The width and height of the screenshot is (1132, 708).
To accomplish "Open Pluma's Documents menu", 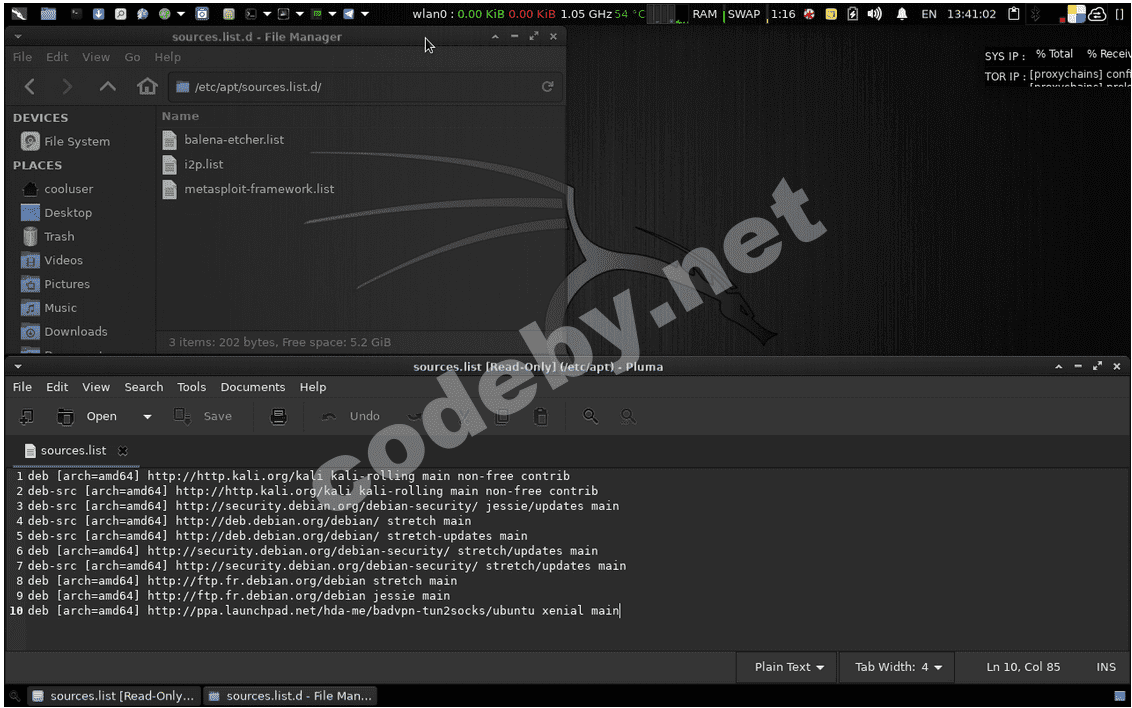I will click(x=253, y=387).
